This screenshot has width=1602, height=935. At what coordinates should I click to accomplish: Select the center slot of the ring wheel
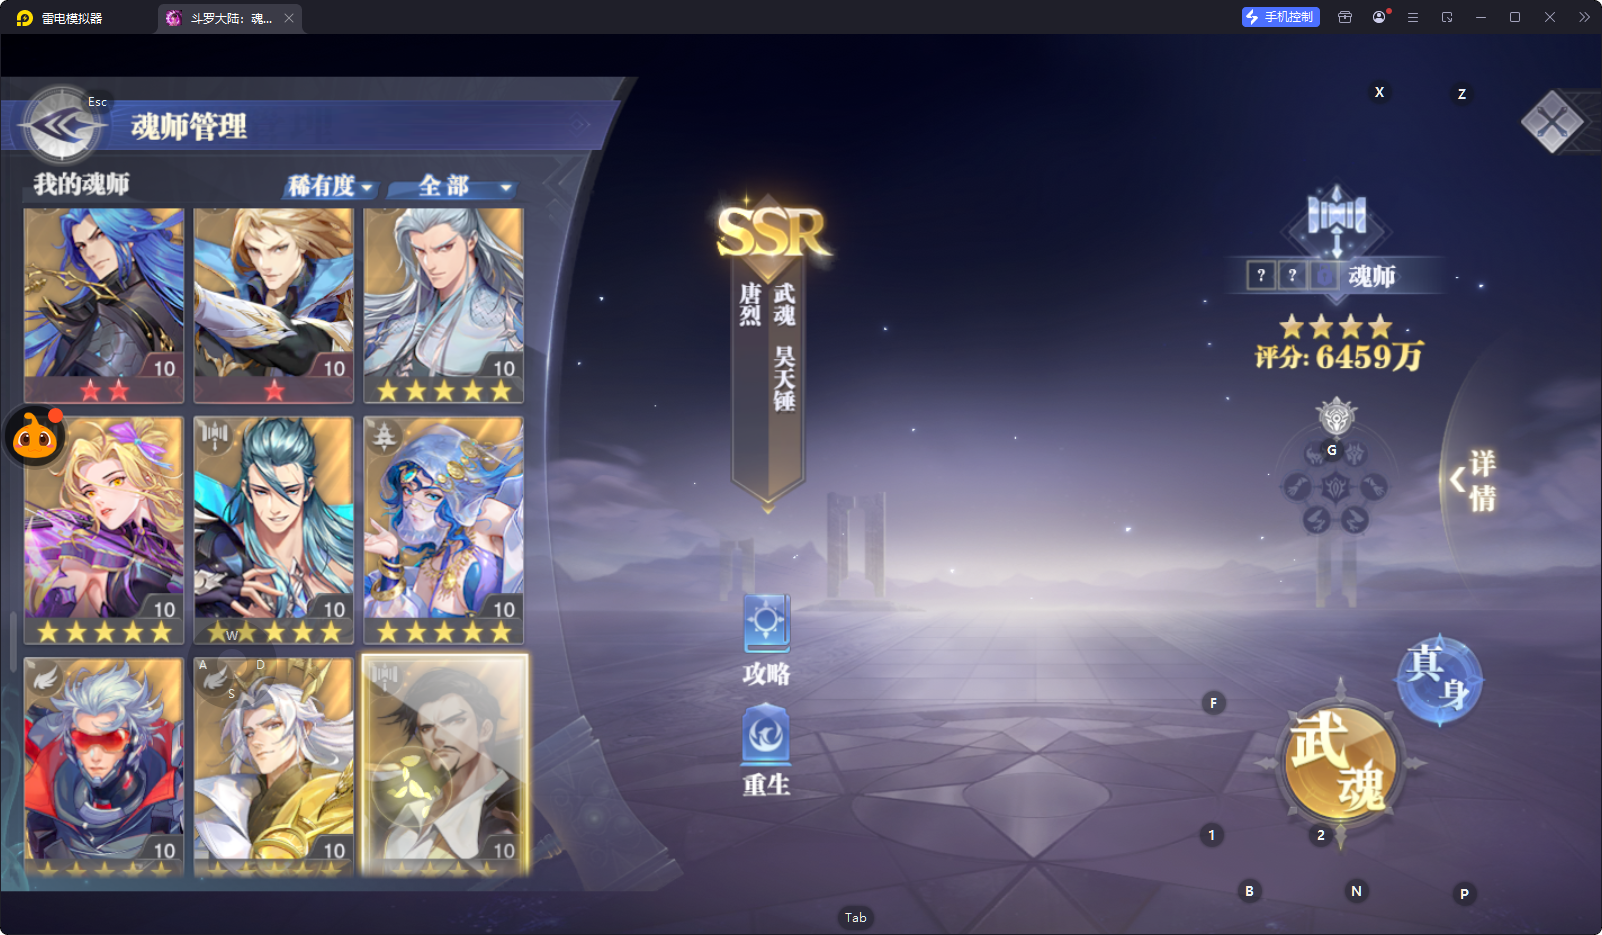pos(1336,488)
